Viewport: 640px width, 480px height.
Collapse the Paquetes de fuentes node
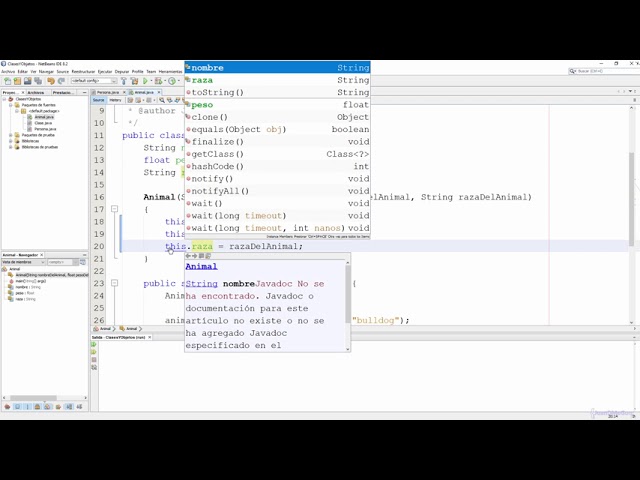(11, 105)
